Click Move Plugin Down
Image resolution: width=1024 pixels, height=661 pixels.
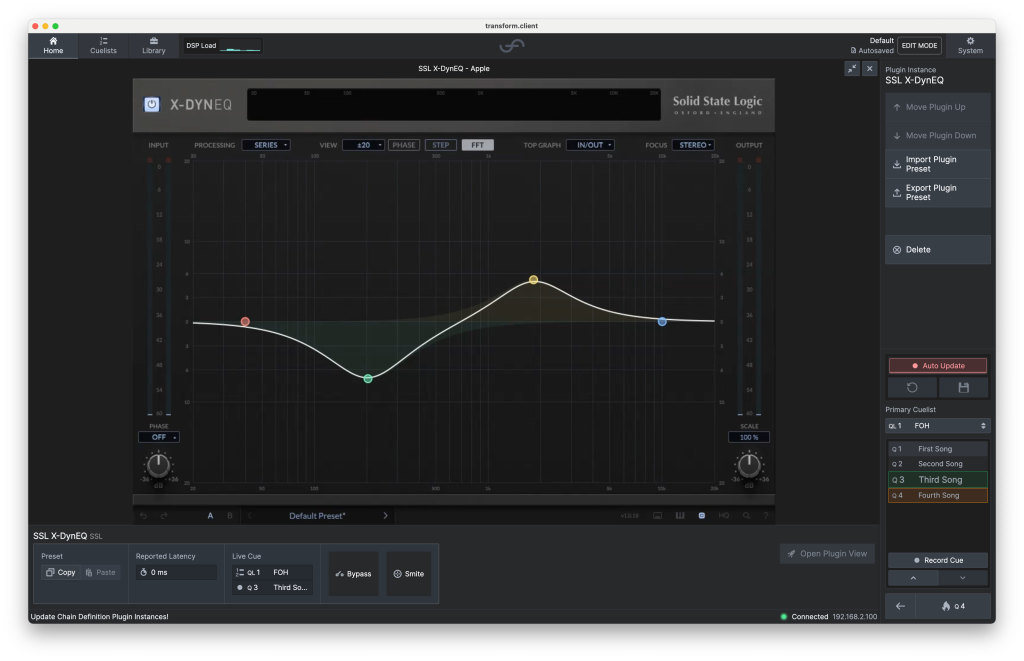938,136
